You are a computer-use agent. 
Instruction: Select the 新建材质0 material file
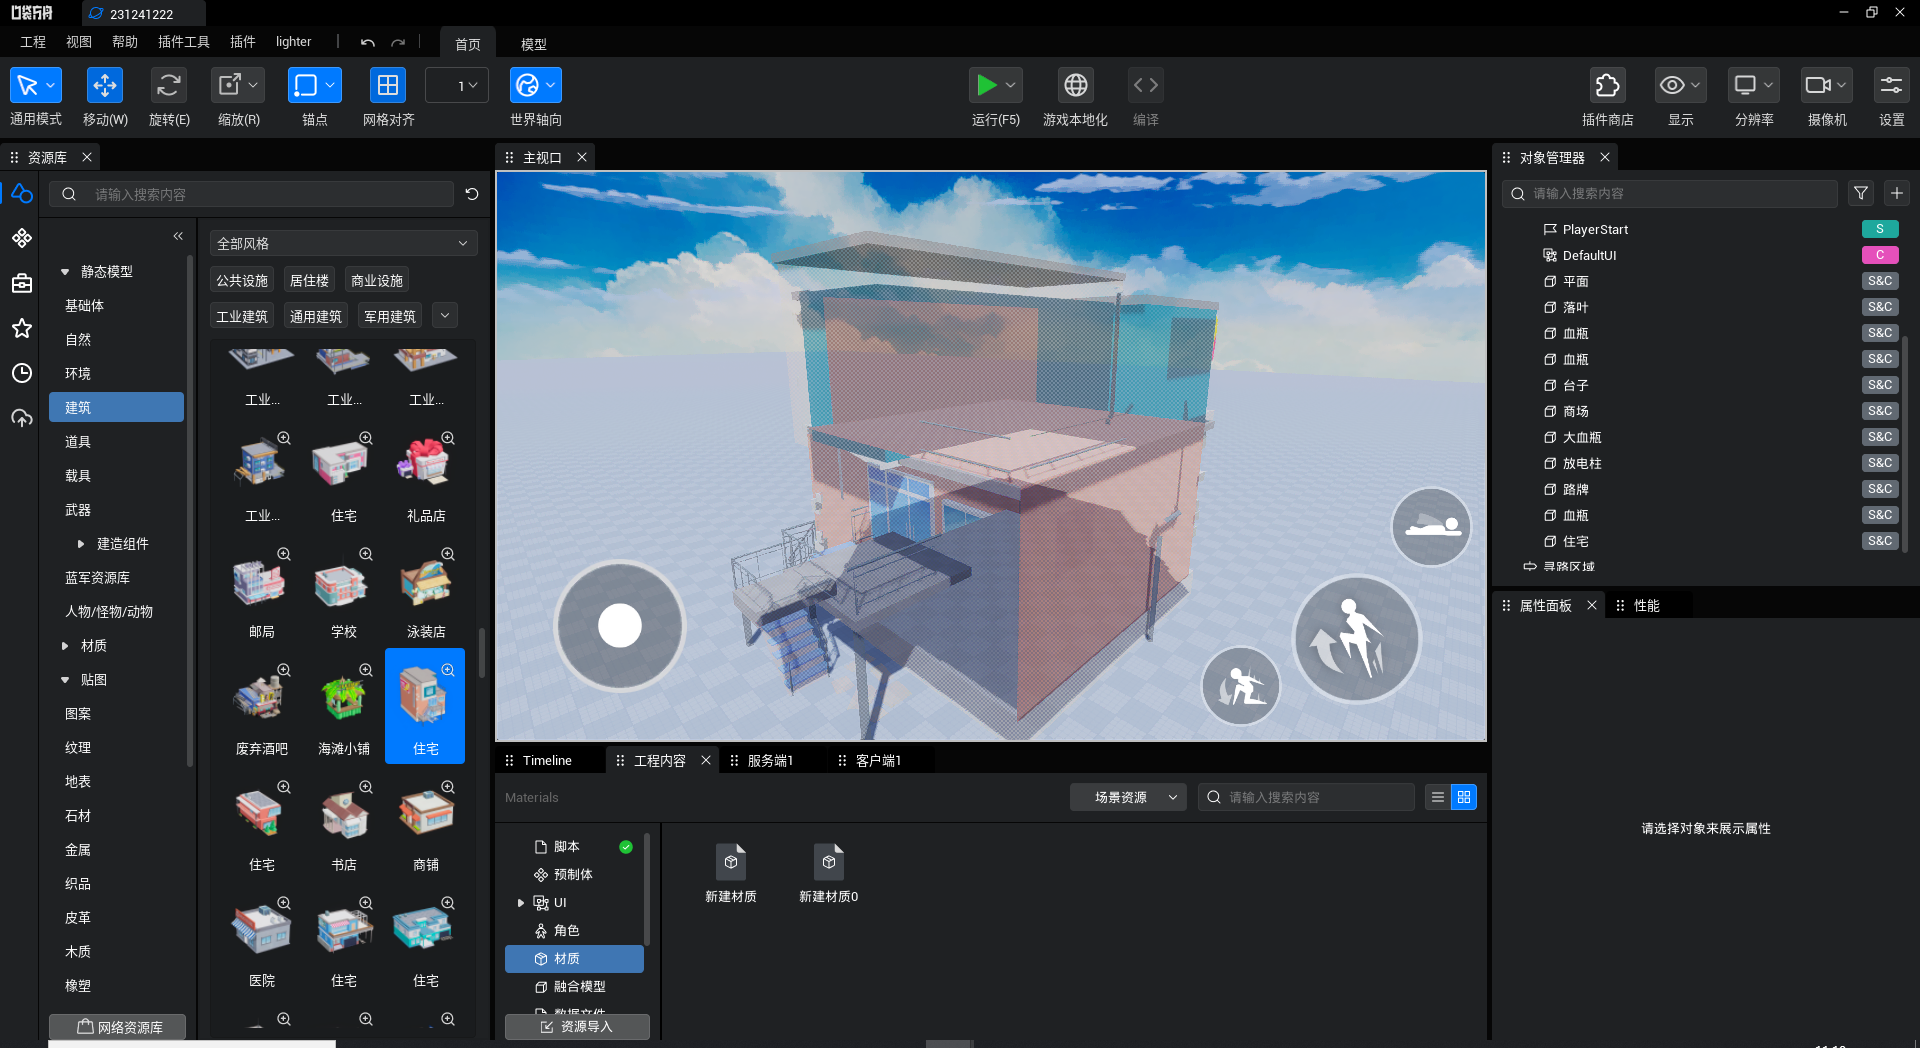pyautogui.click(x=829, y=872)
